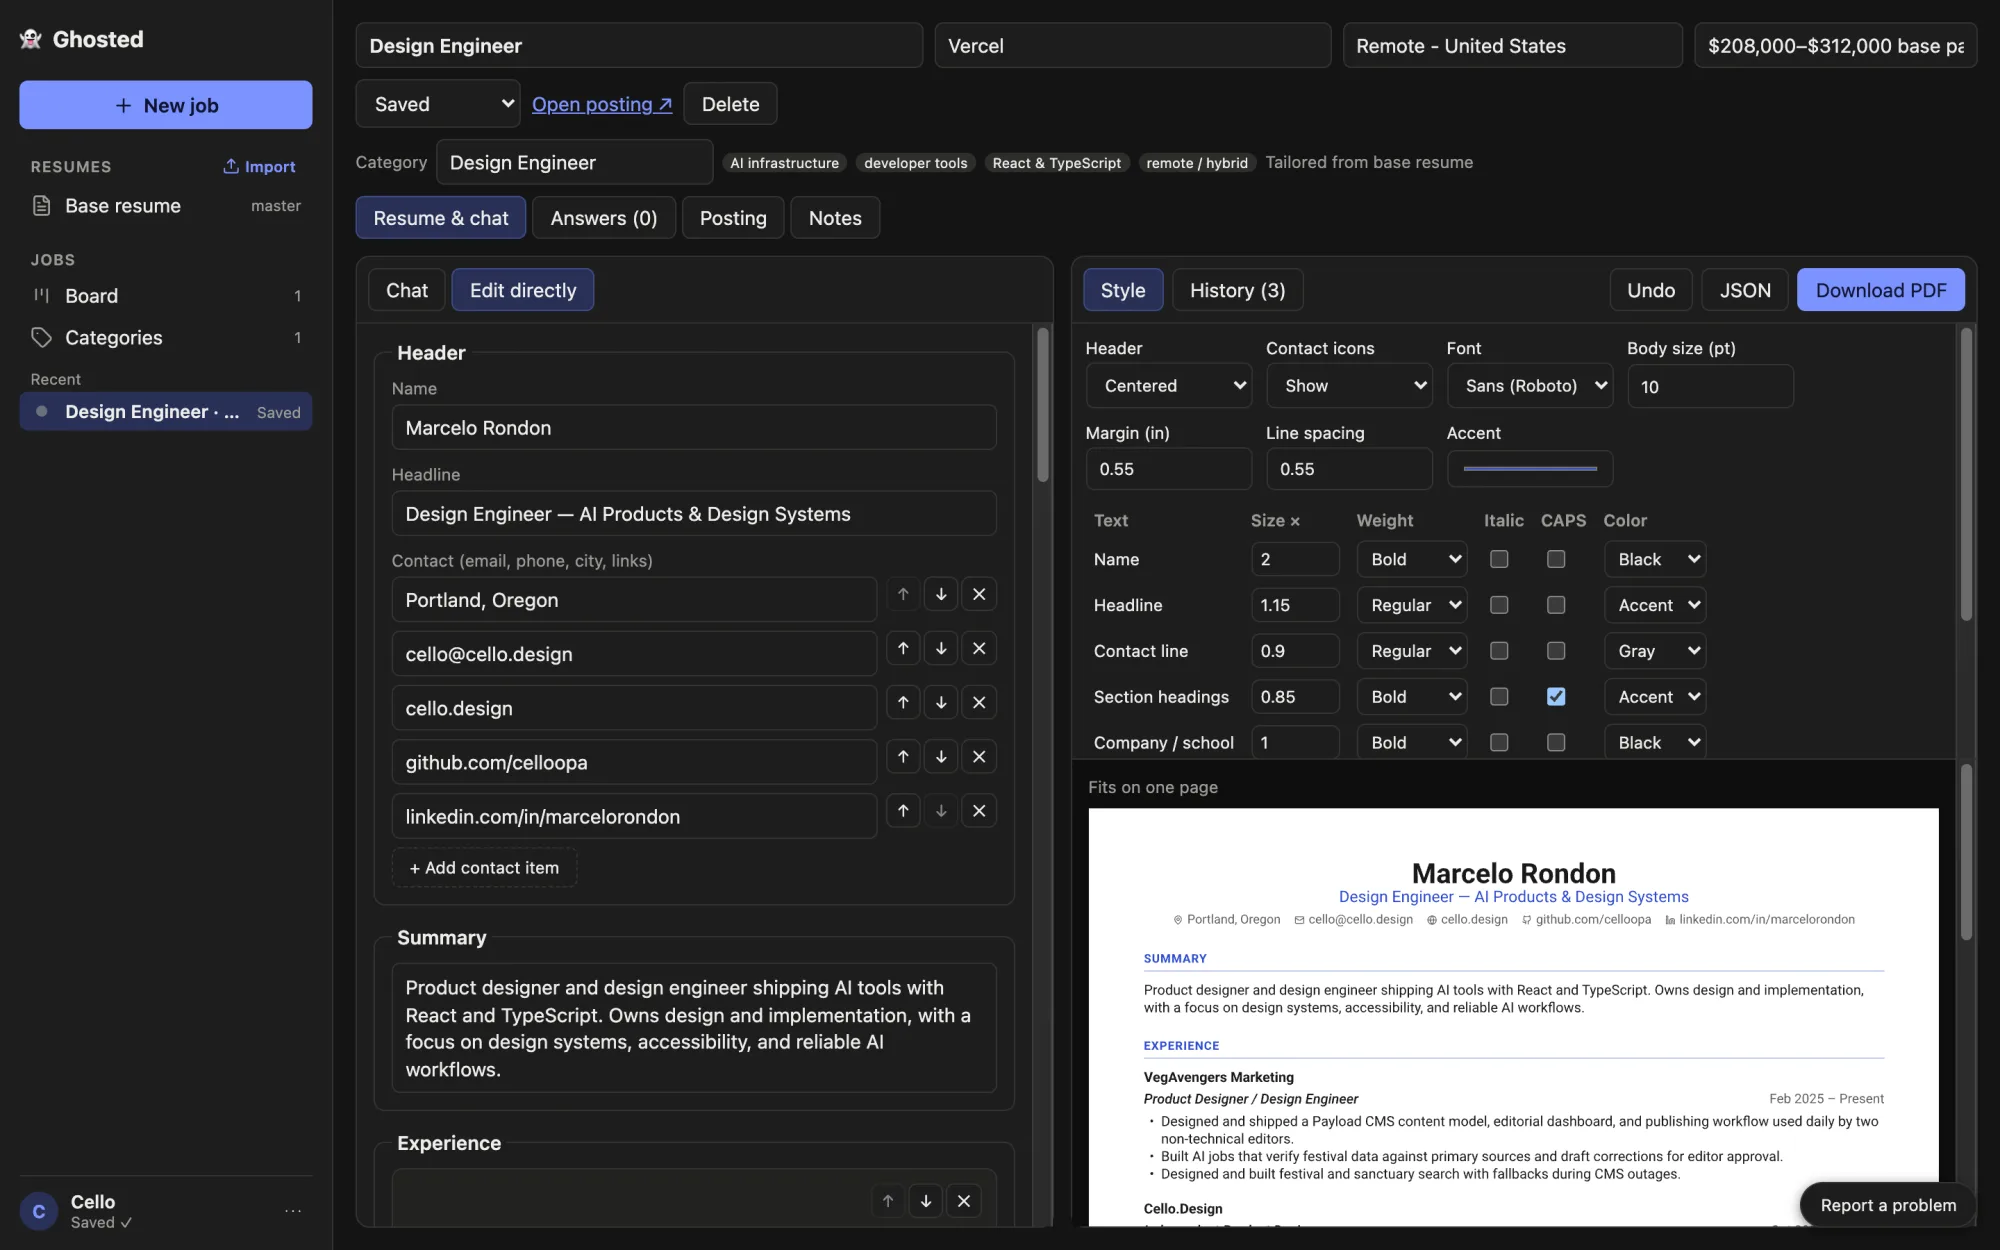2000x1250 pixels.
Task: Open the Cello account options menu
Action: coord(293,1210)
